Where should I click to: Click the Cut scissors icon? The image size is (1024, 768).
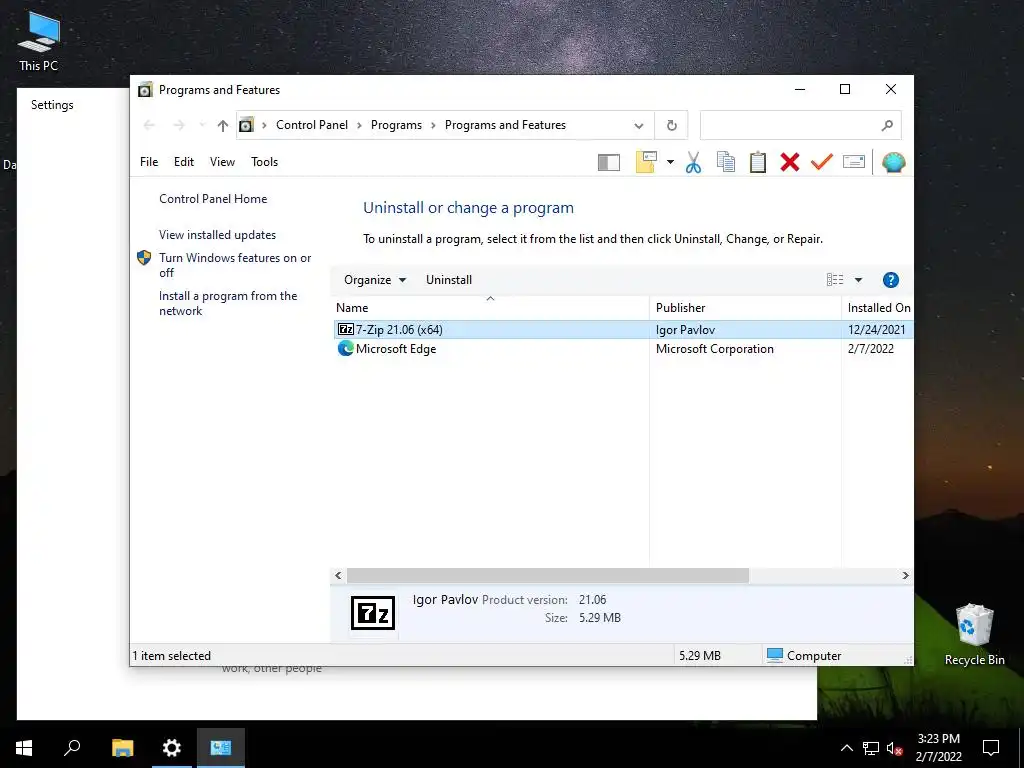[693, 162]
